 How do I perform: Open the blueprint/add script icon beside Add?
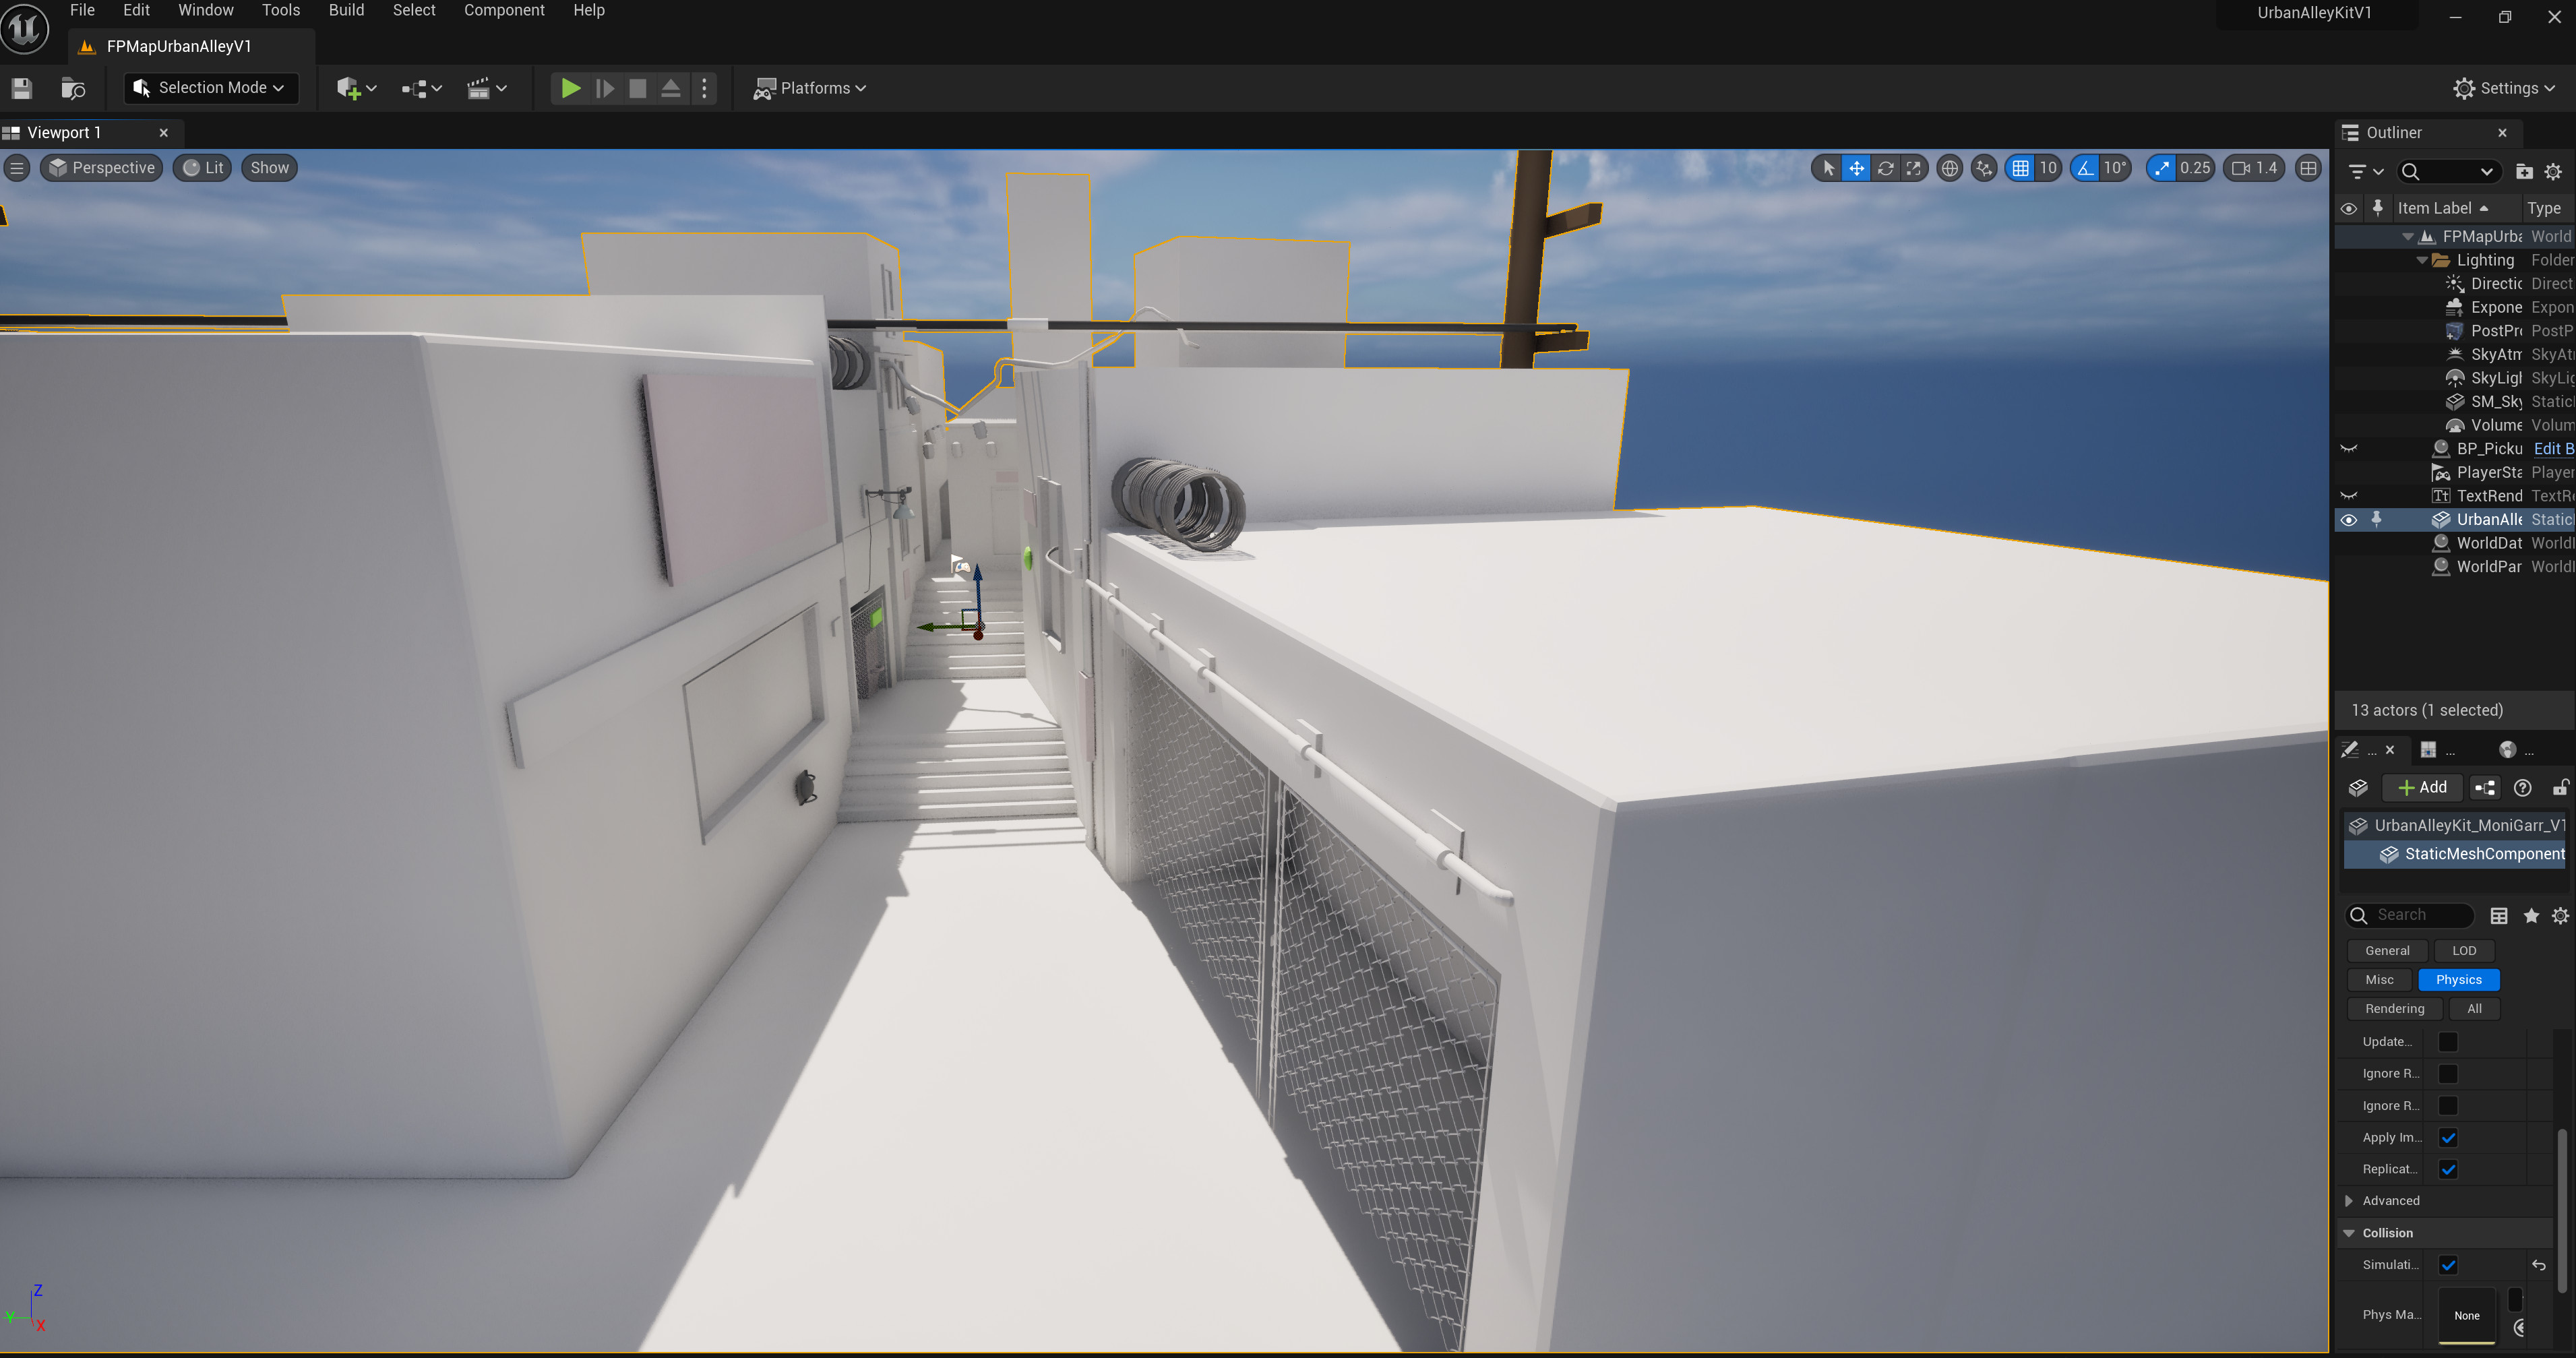coord(2485,788)
